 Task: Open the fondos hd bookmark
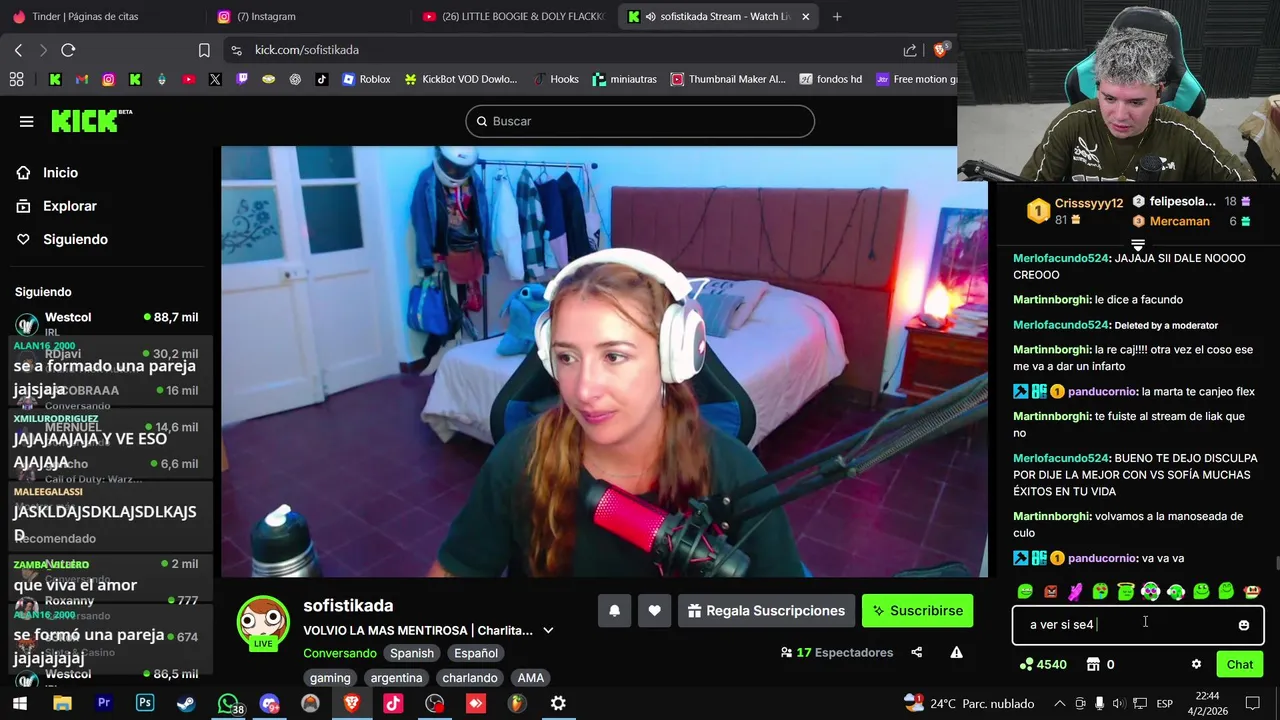[x=830, y=79]
